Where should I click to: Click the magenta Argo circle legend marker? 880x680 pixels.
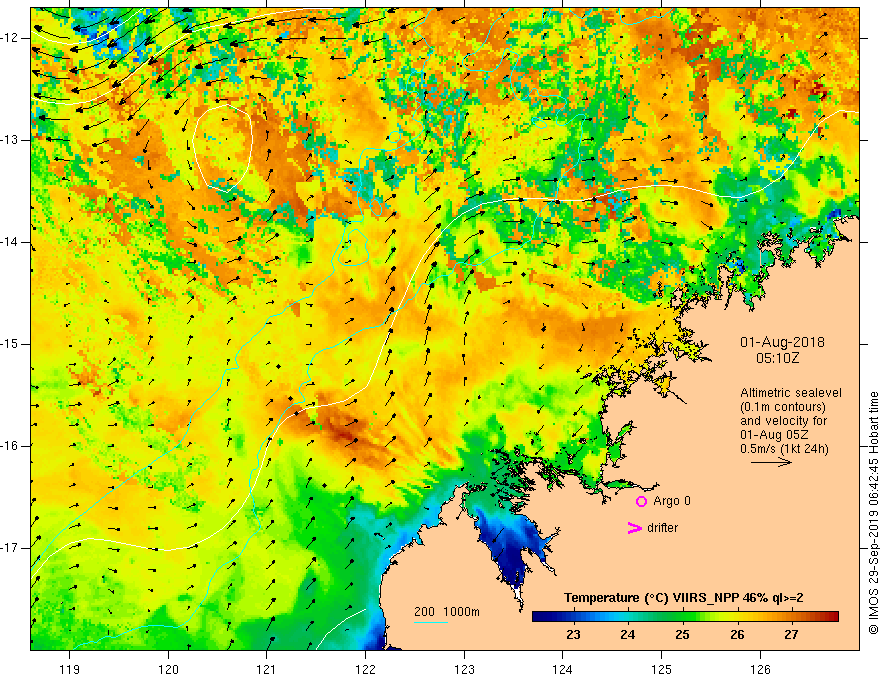point(641,502)
